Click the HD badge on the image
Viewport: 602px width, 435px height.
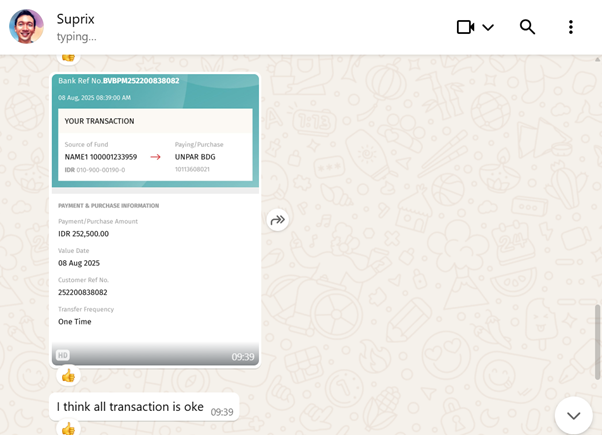(63, 355)
